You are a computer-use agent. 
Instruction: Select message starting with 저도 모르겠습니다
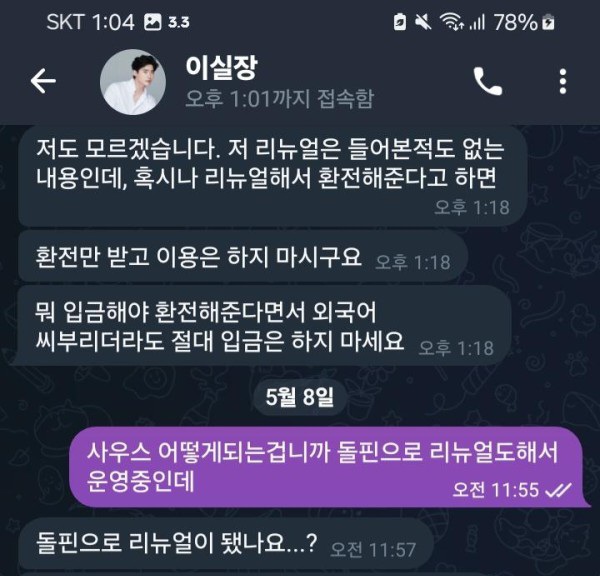(x=272, y=176)
